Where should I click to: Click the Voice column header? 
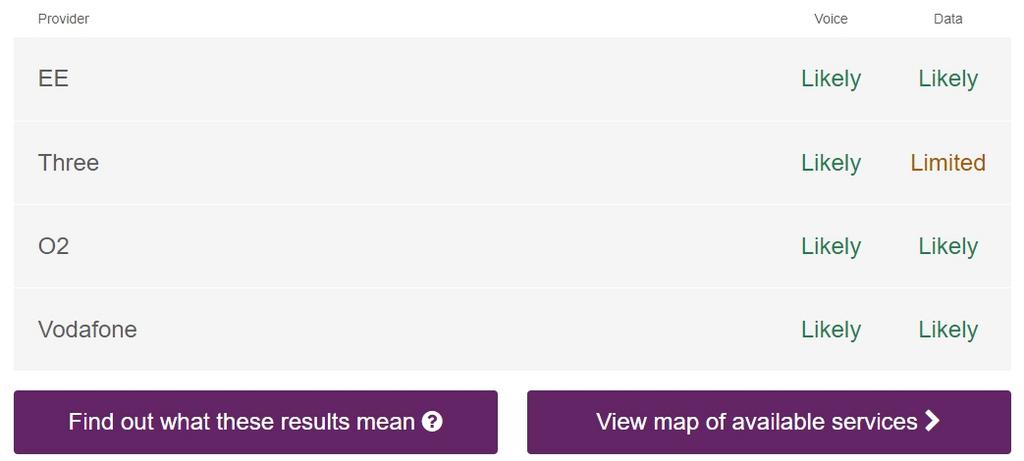[x=831, y=19]
